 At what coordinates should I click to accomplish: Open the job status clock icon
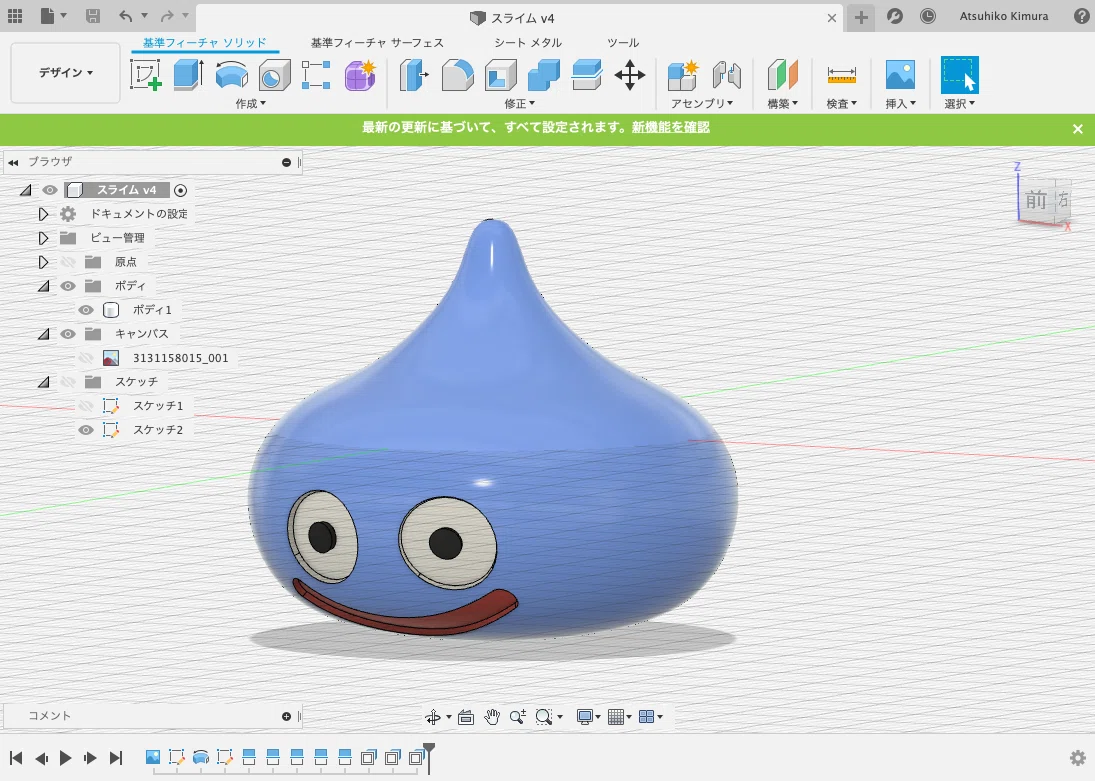click(x=927, y=16)
